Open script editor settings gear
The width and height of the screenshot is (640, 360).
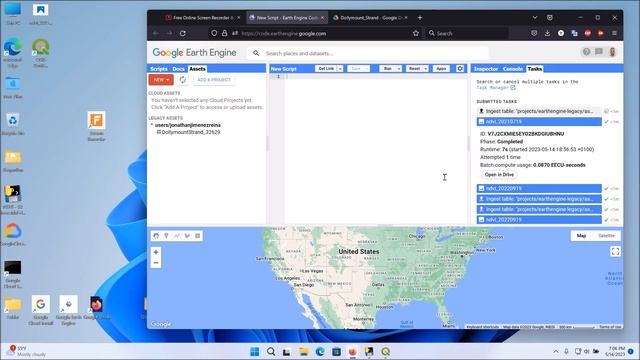pos(460,69)
